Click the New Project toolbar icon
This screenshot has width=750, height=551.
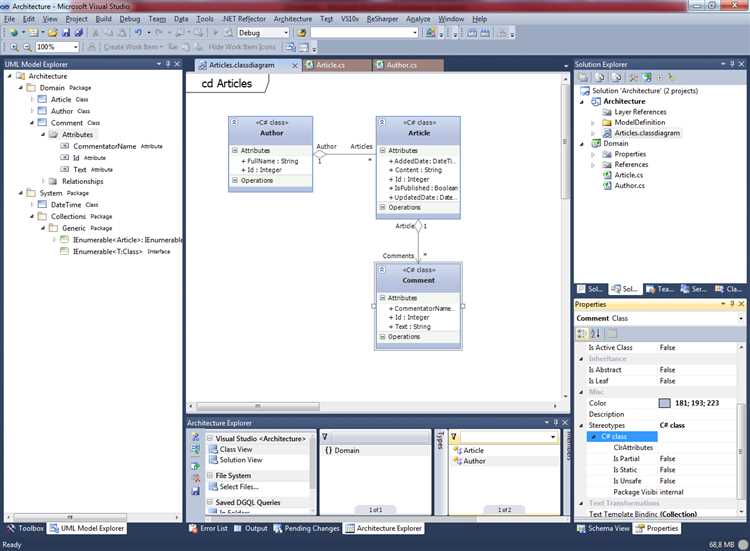[14, 33]
